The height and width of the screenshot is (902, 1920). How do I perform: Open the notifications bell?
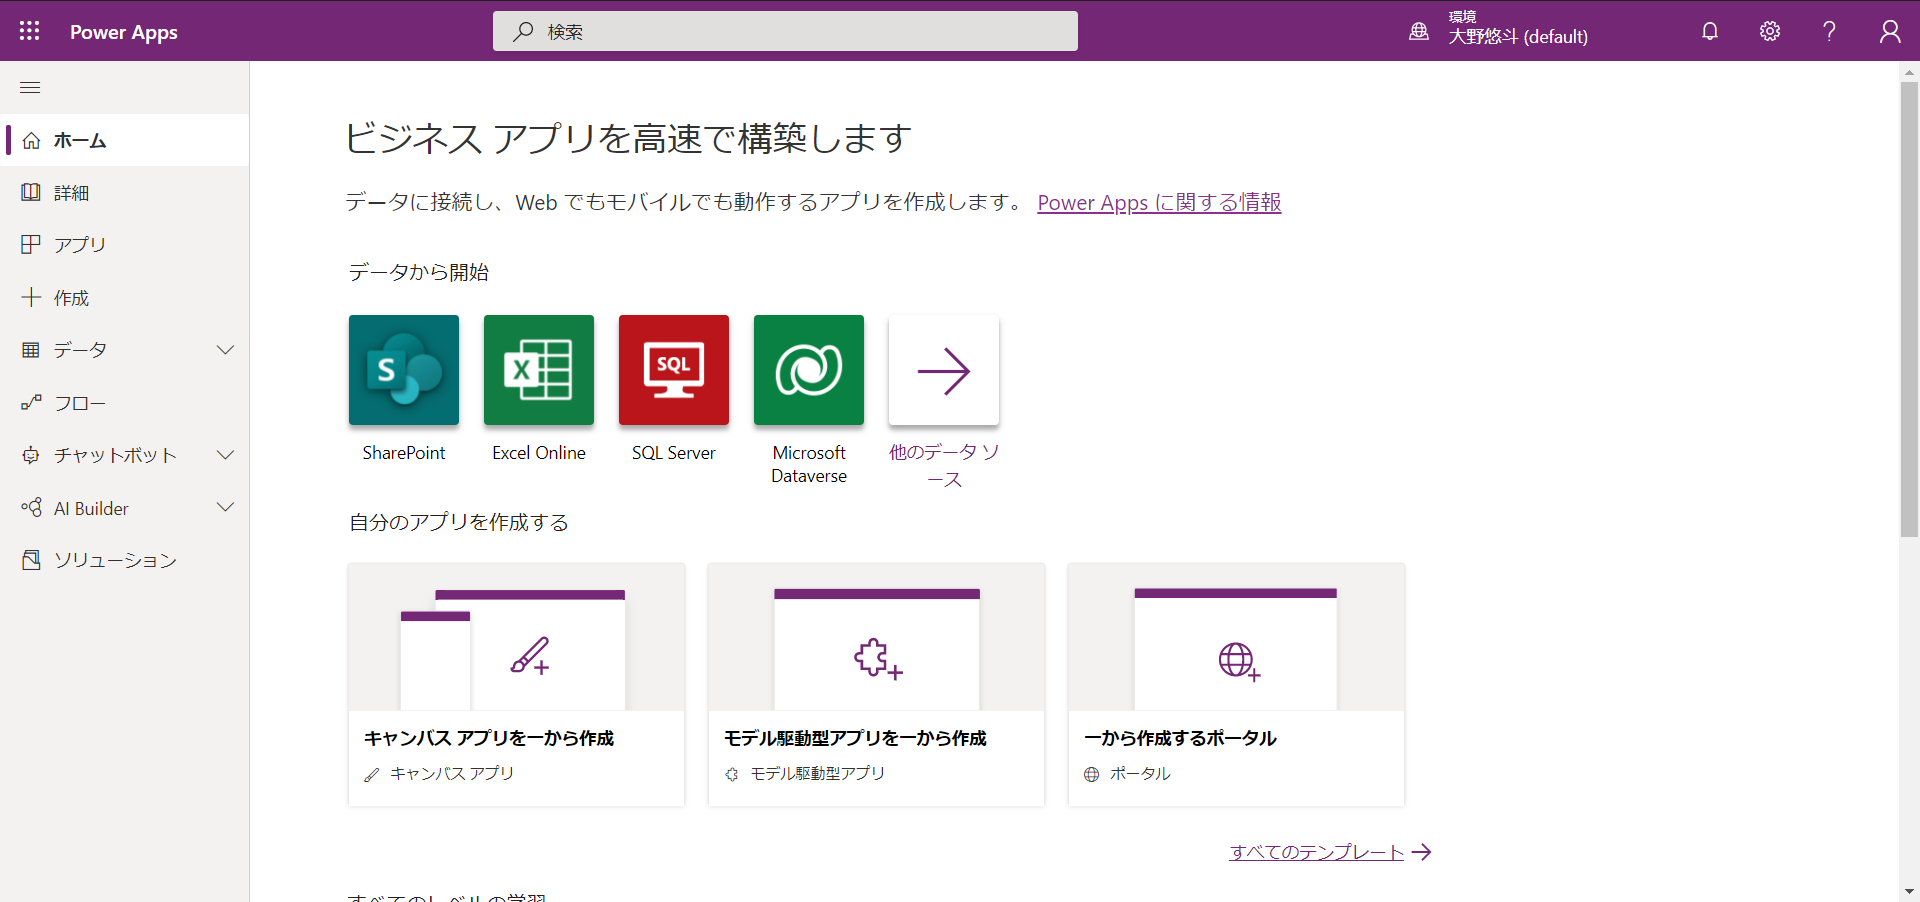click(1710, 31)
